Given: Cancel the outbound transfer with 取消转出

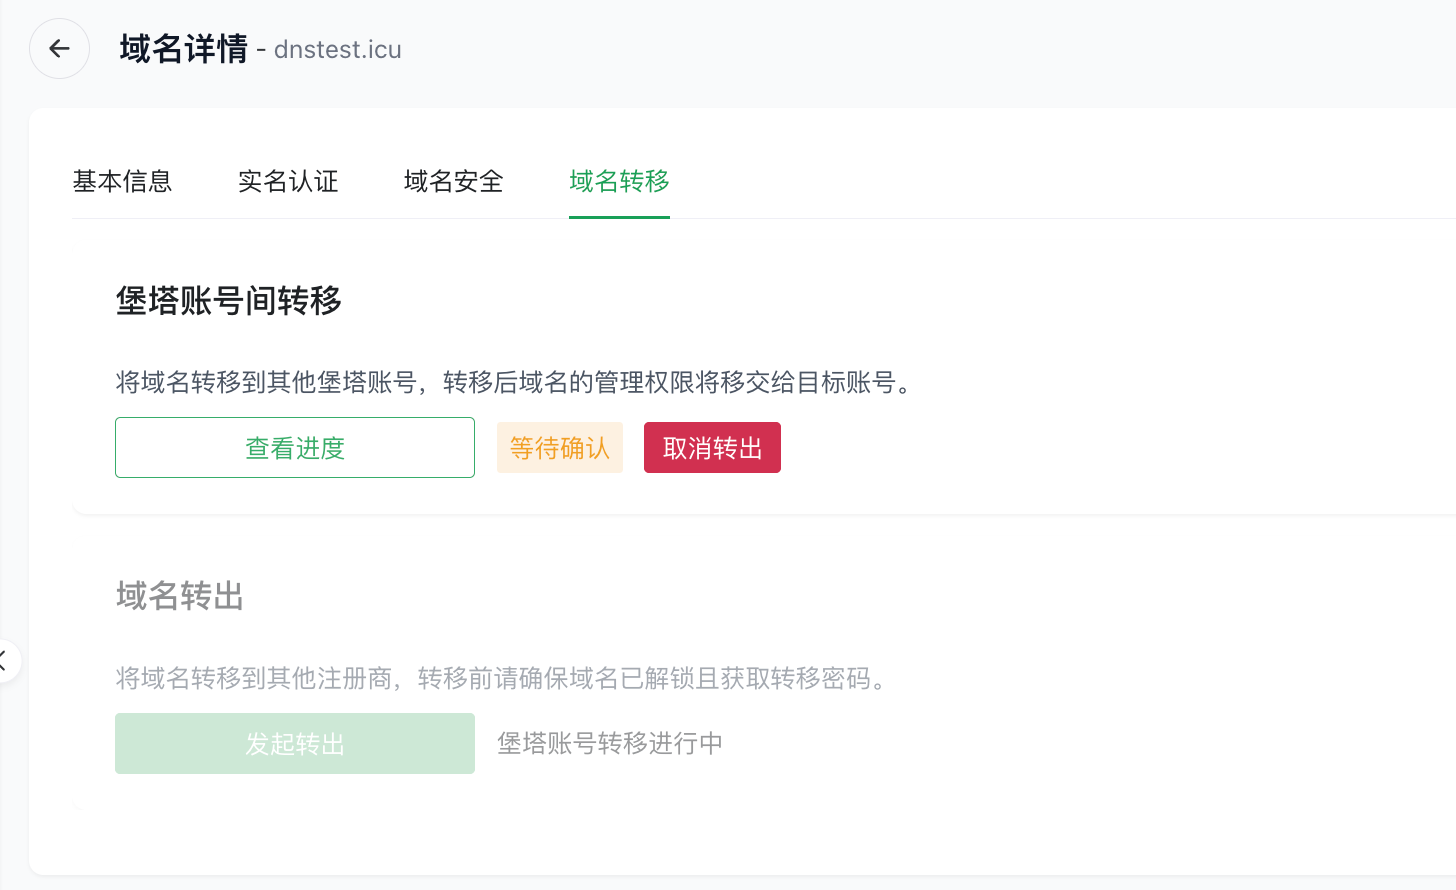Looking at the screenshot, I should coord(712,447).
